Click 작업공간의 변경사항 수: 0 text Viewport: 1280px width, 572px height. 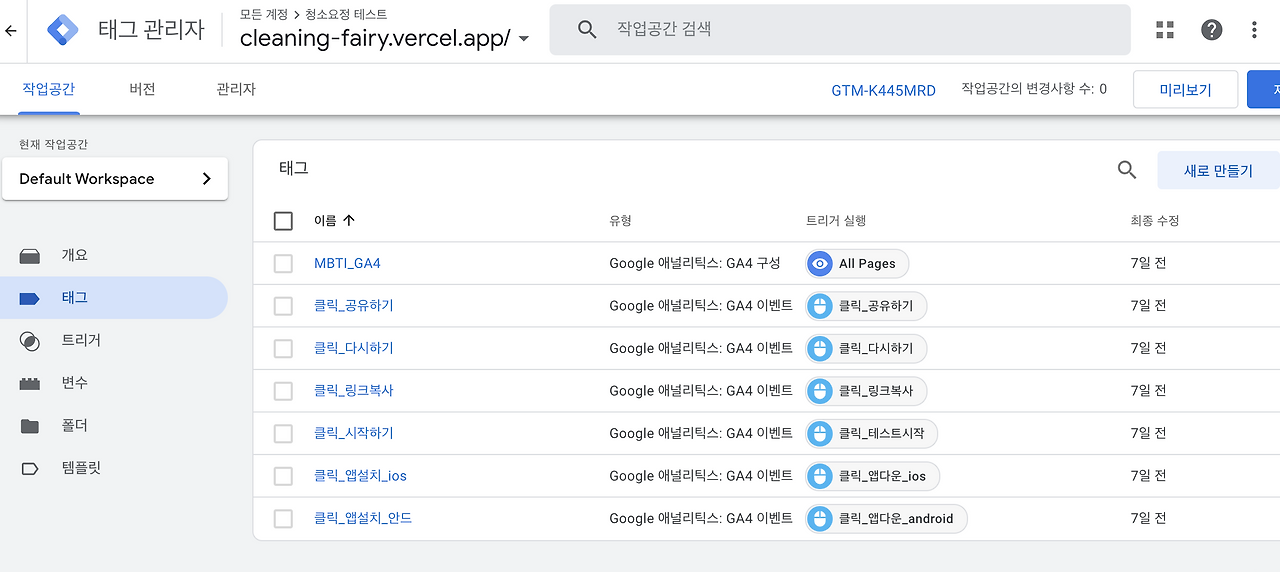1034,89
